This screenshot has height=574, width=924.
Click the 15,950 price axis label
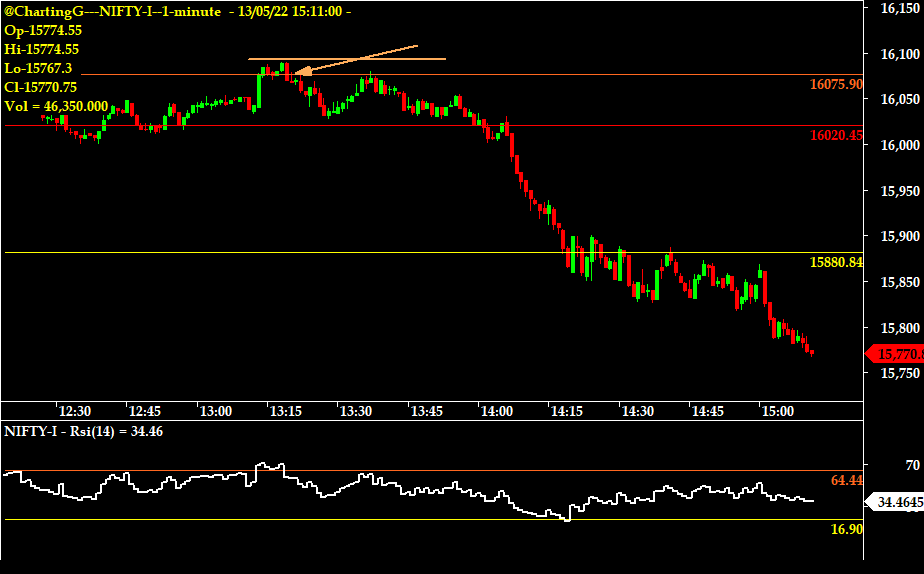[900, 191]
